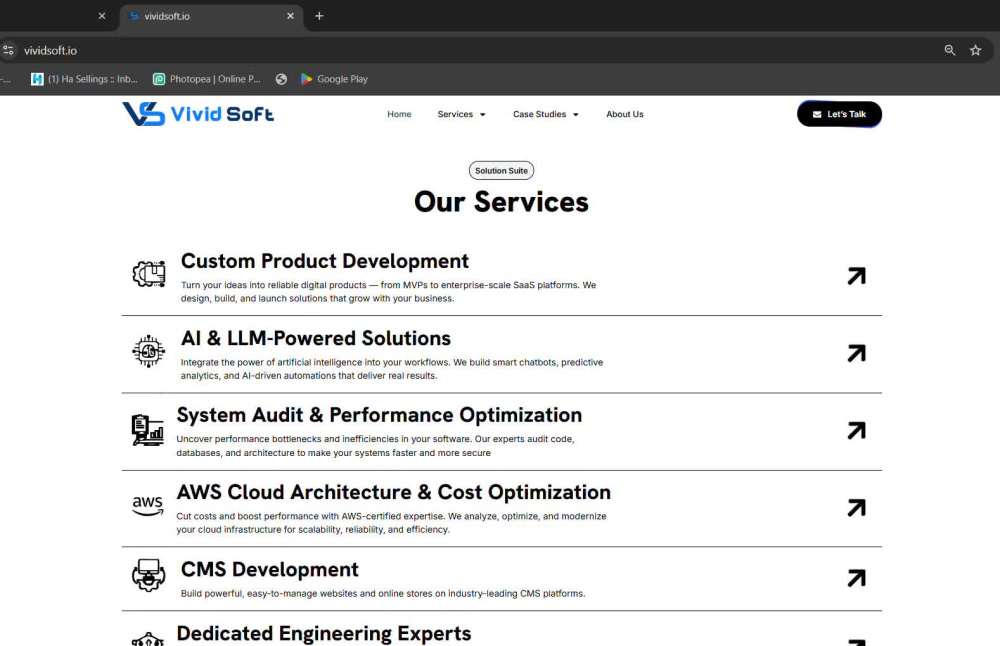The width and height of the screenshot is (1000, 646).
Task: Click the CMS Development arrow icon
Action: coord(857,578)
